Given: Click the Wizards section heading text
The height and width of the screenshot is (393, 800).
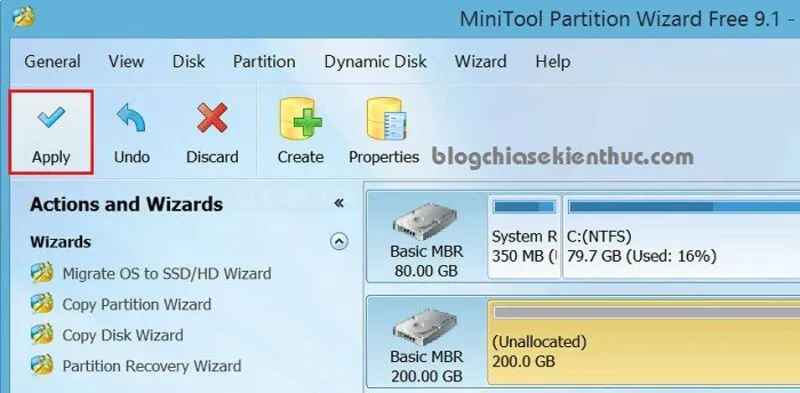Looking at the screenshot, I should 61,241.
